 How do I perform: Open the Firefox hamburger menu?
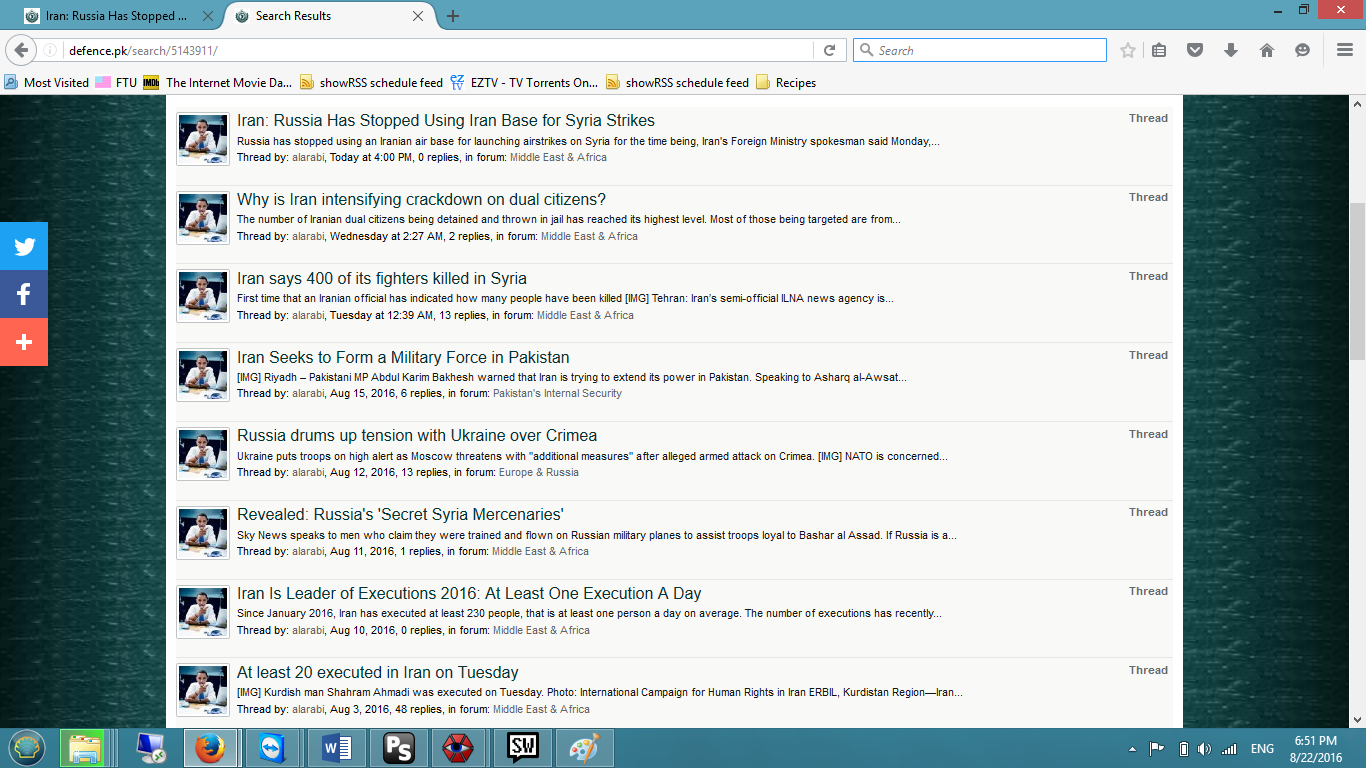pyautogui.click(x=1345, y=50)
